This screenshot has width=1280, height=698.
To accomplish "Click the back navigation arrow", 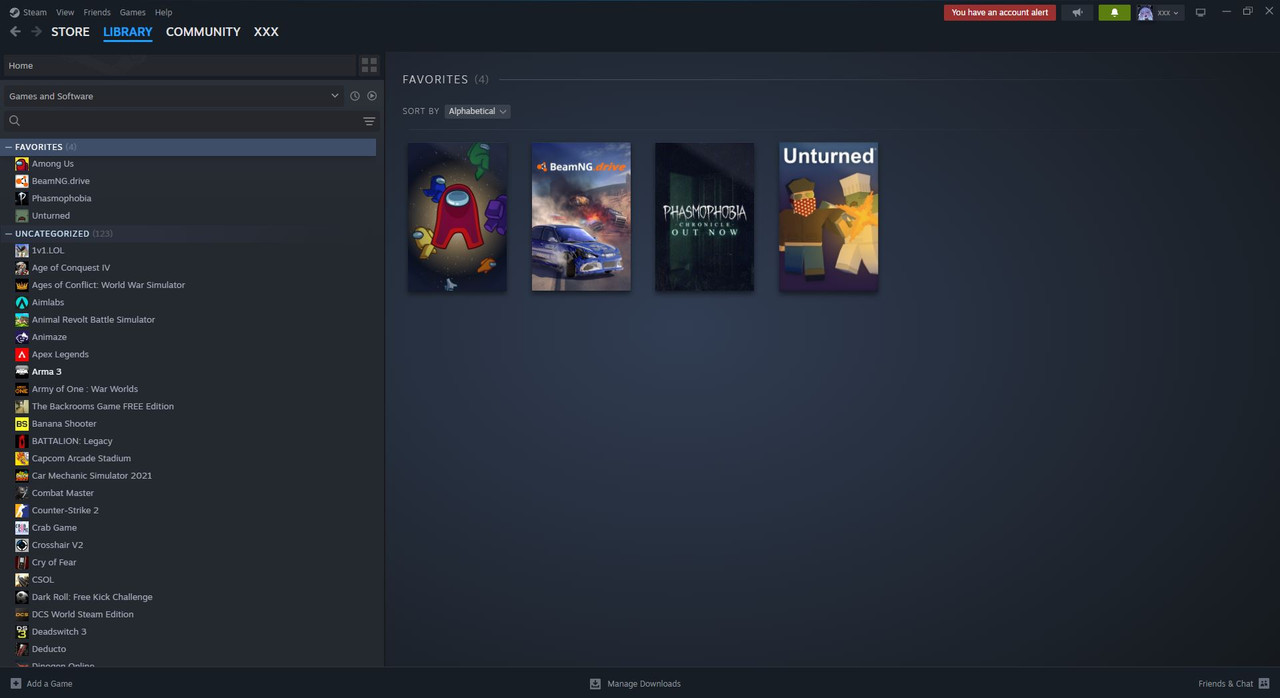I will tap(15, 32).
